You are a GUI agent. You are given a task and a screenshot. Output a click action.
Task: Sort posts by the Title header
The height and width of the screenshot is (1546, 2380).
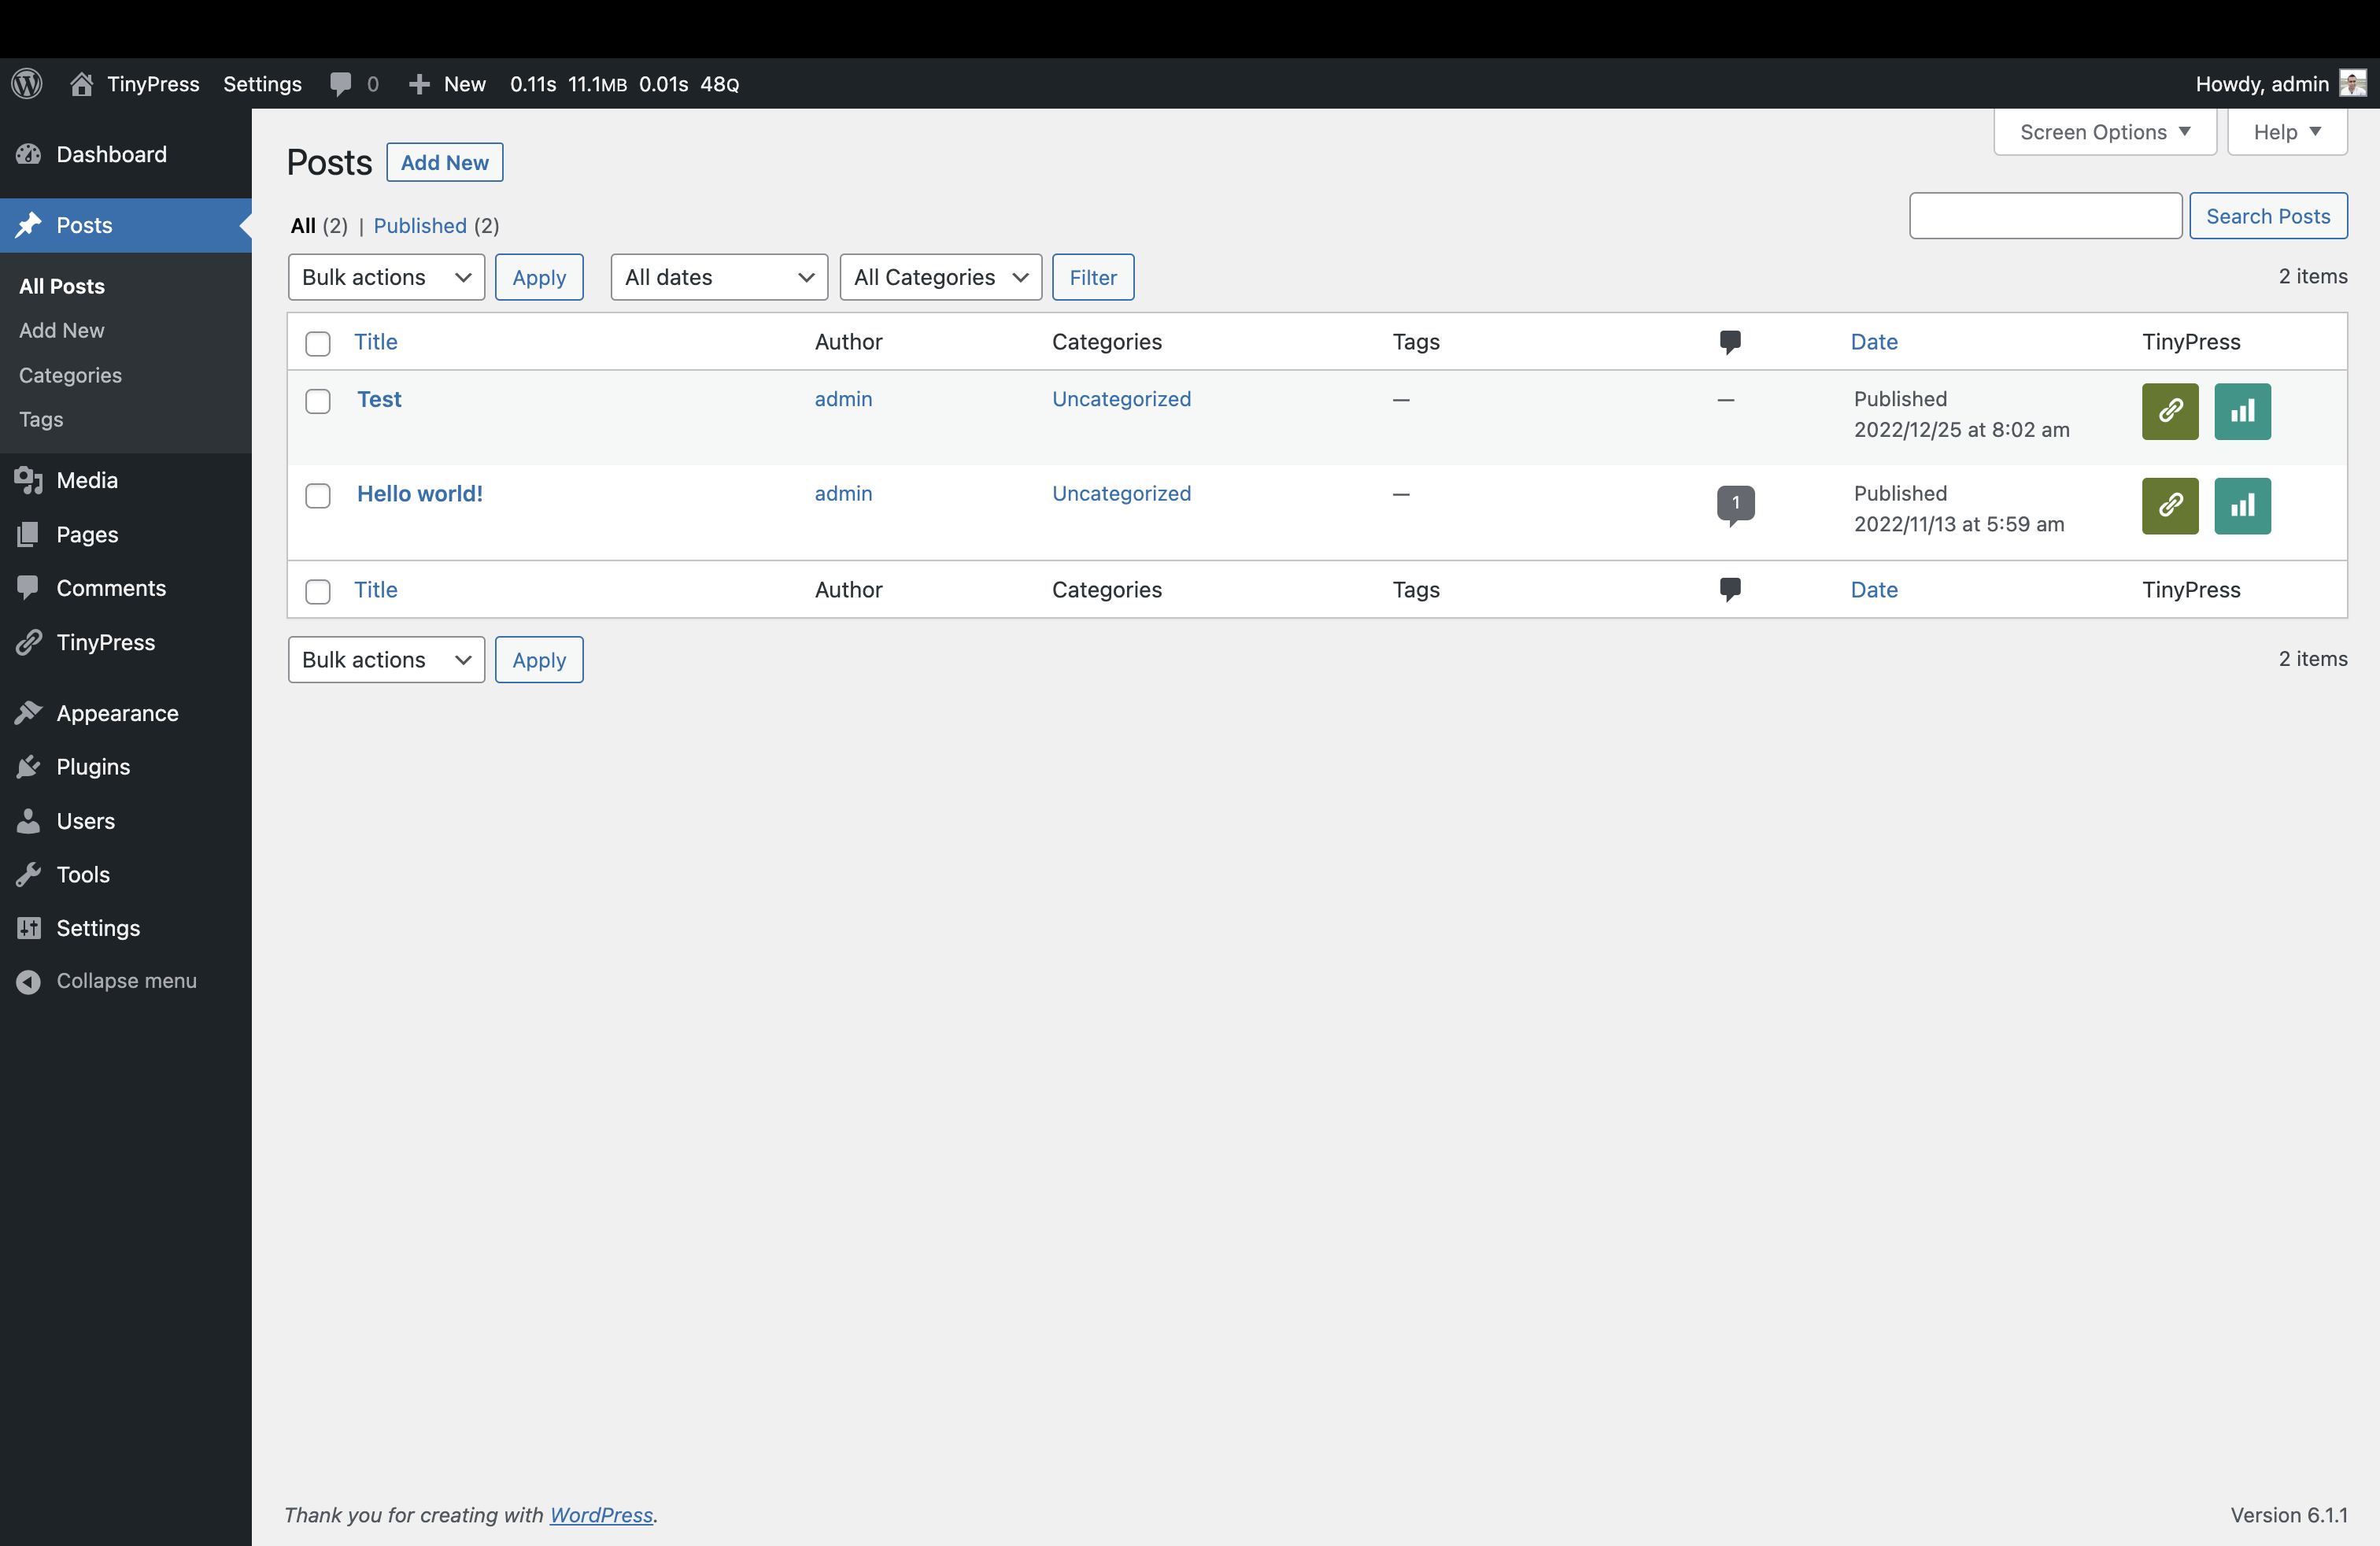tap(376, 342)
